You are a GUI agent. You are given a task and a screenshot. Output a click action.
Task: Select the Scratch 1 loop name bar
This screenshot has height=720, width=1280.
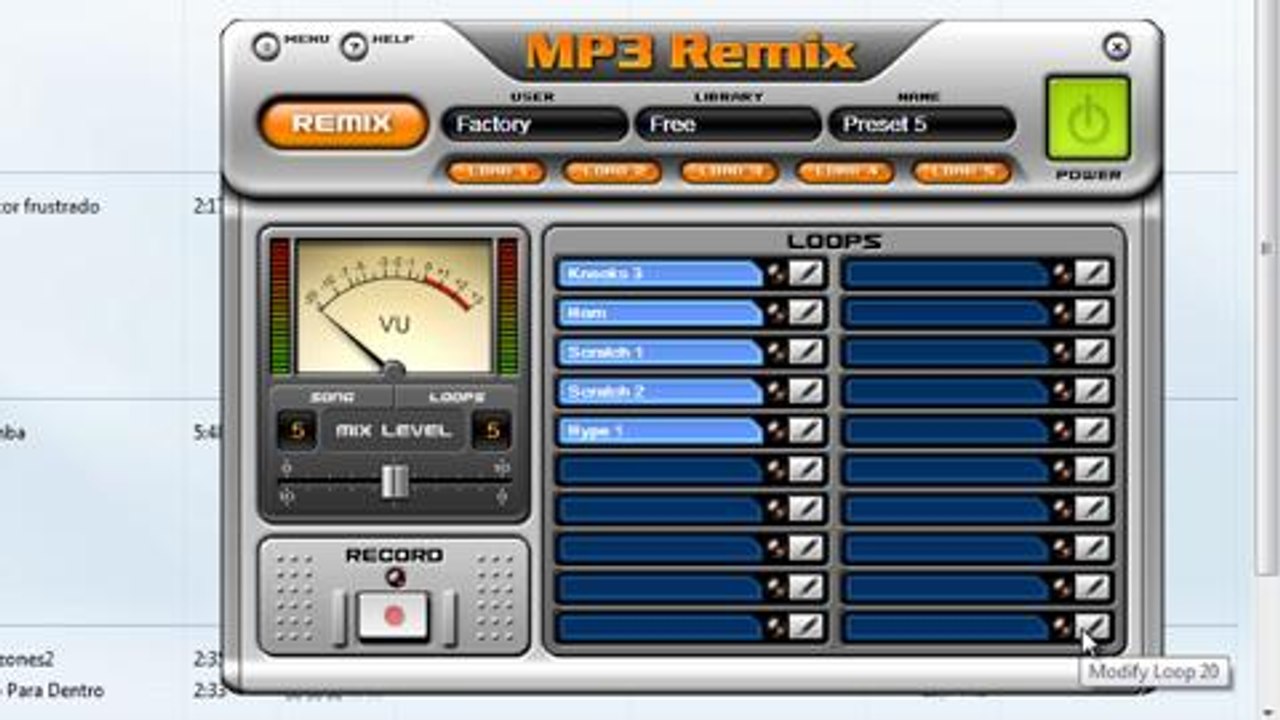660,352
